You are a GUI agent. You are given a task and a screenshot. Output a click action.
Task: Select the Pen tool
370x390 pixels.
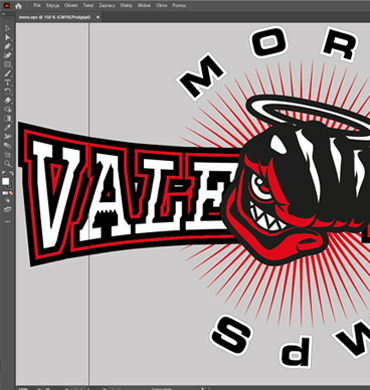click(x=7, y=46)
